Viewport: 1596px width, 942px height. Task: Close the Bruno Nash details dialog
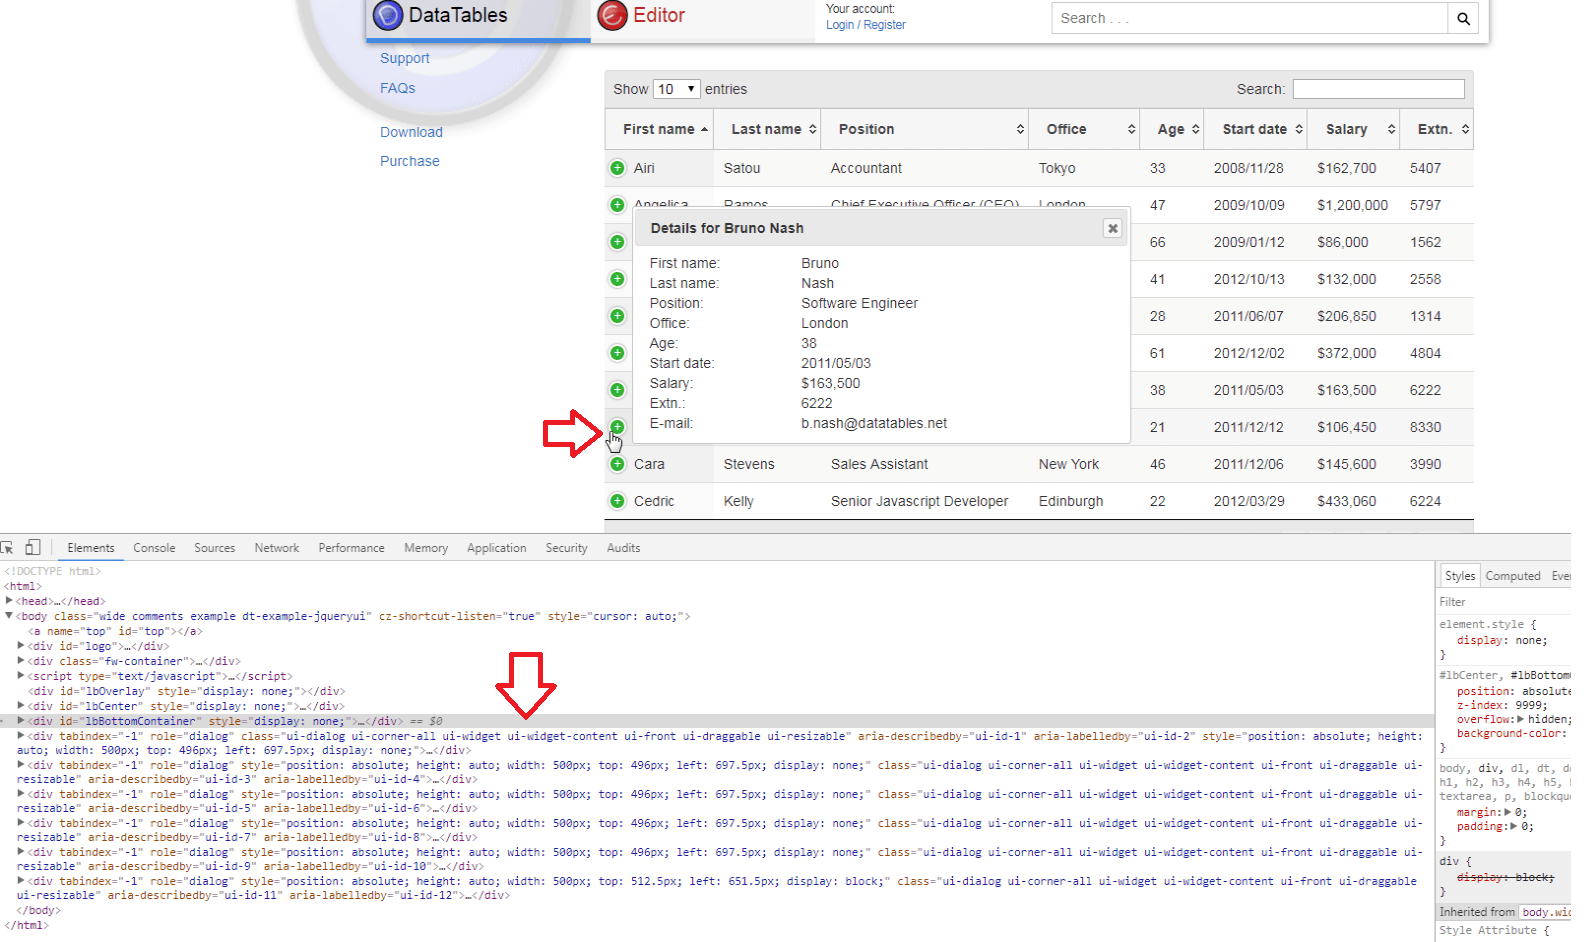pos(1112,228)
